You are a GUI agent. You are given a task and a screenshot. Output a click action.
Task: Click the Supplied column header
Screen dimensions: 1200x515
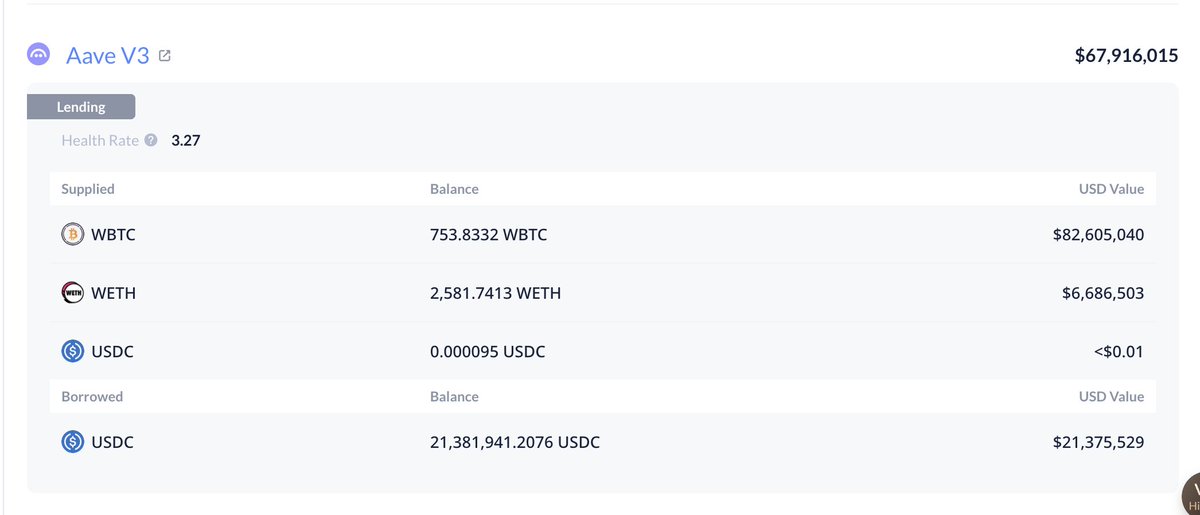coord(88,189)
